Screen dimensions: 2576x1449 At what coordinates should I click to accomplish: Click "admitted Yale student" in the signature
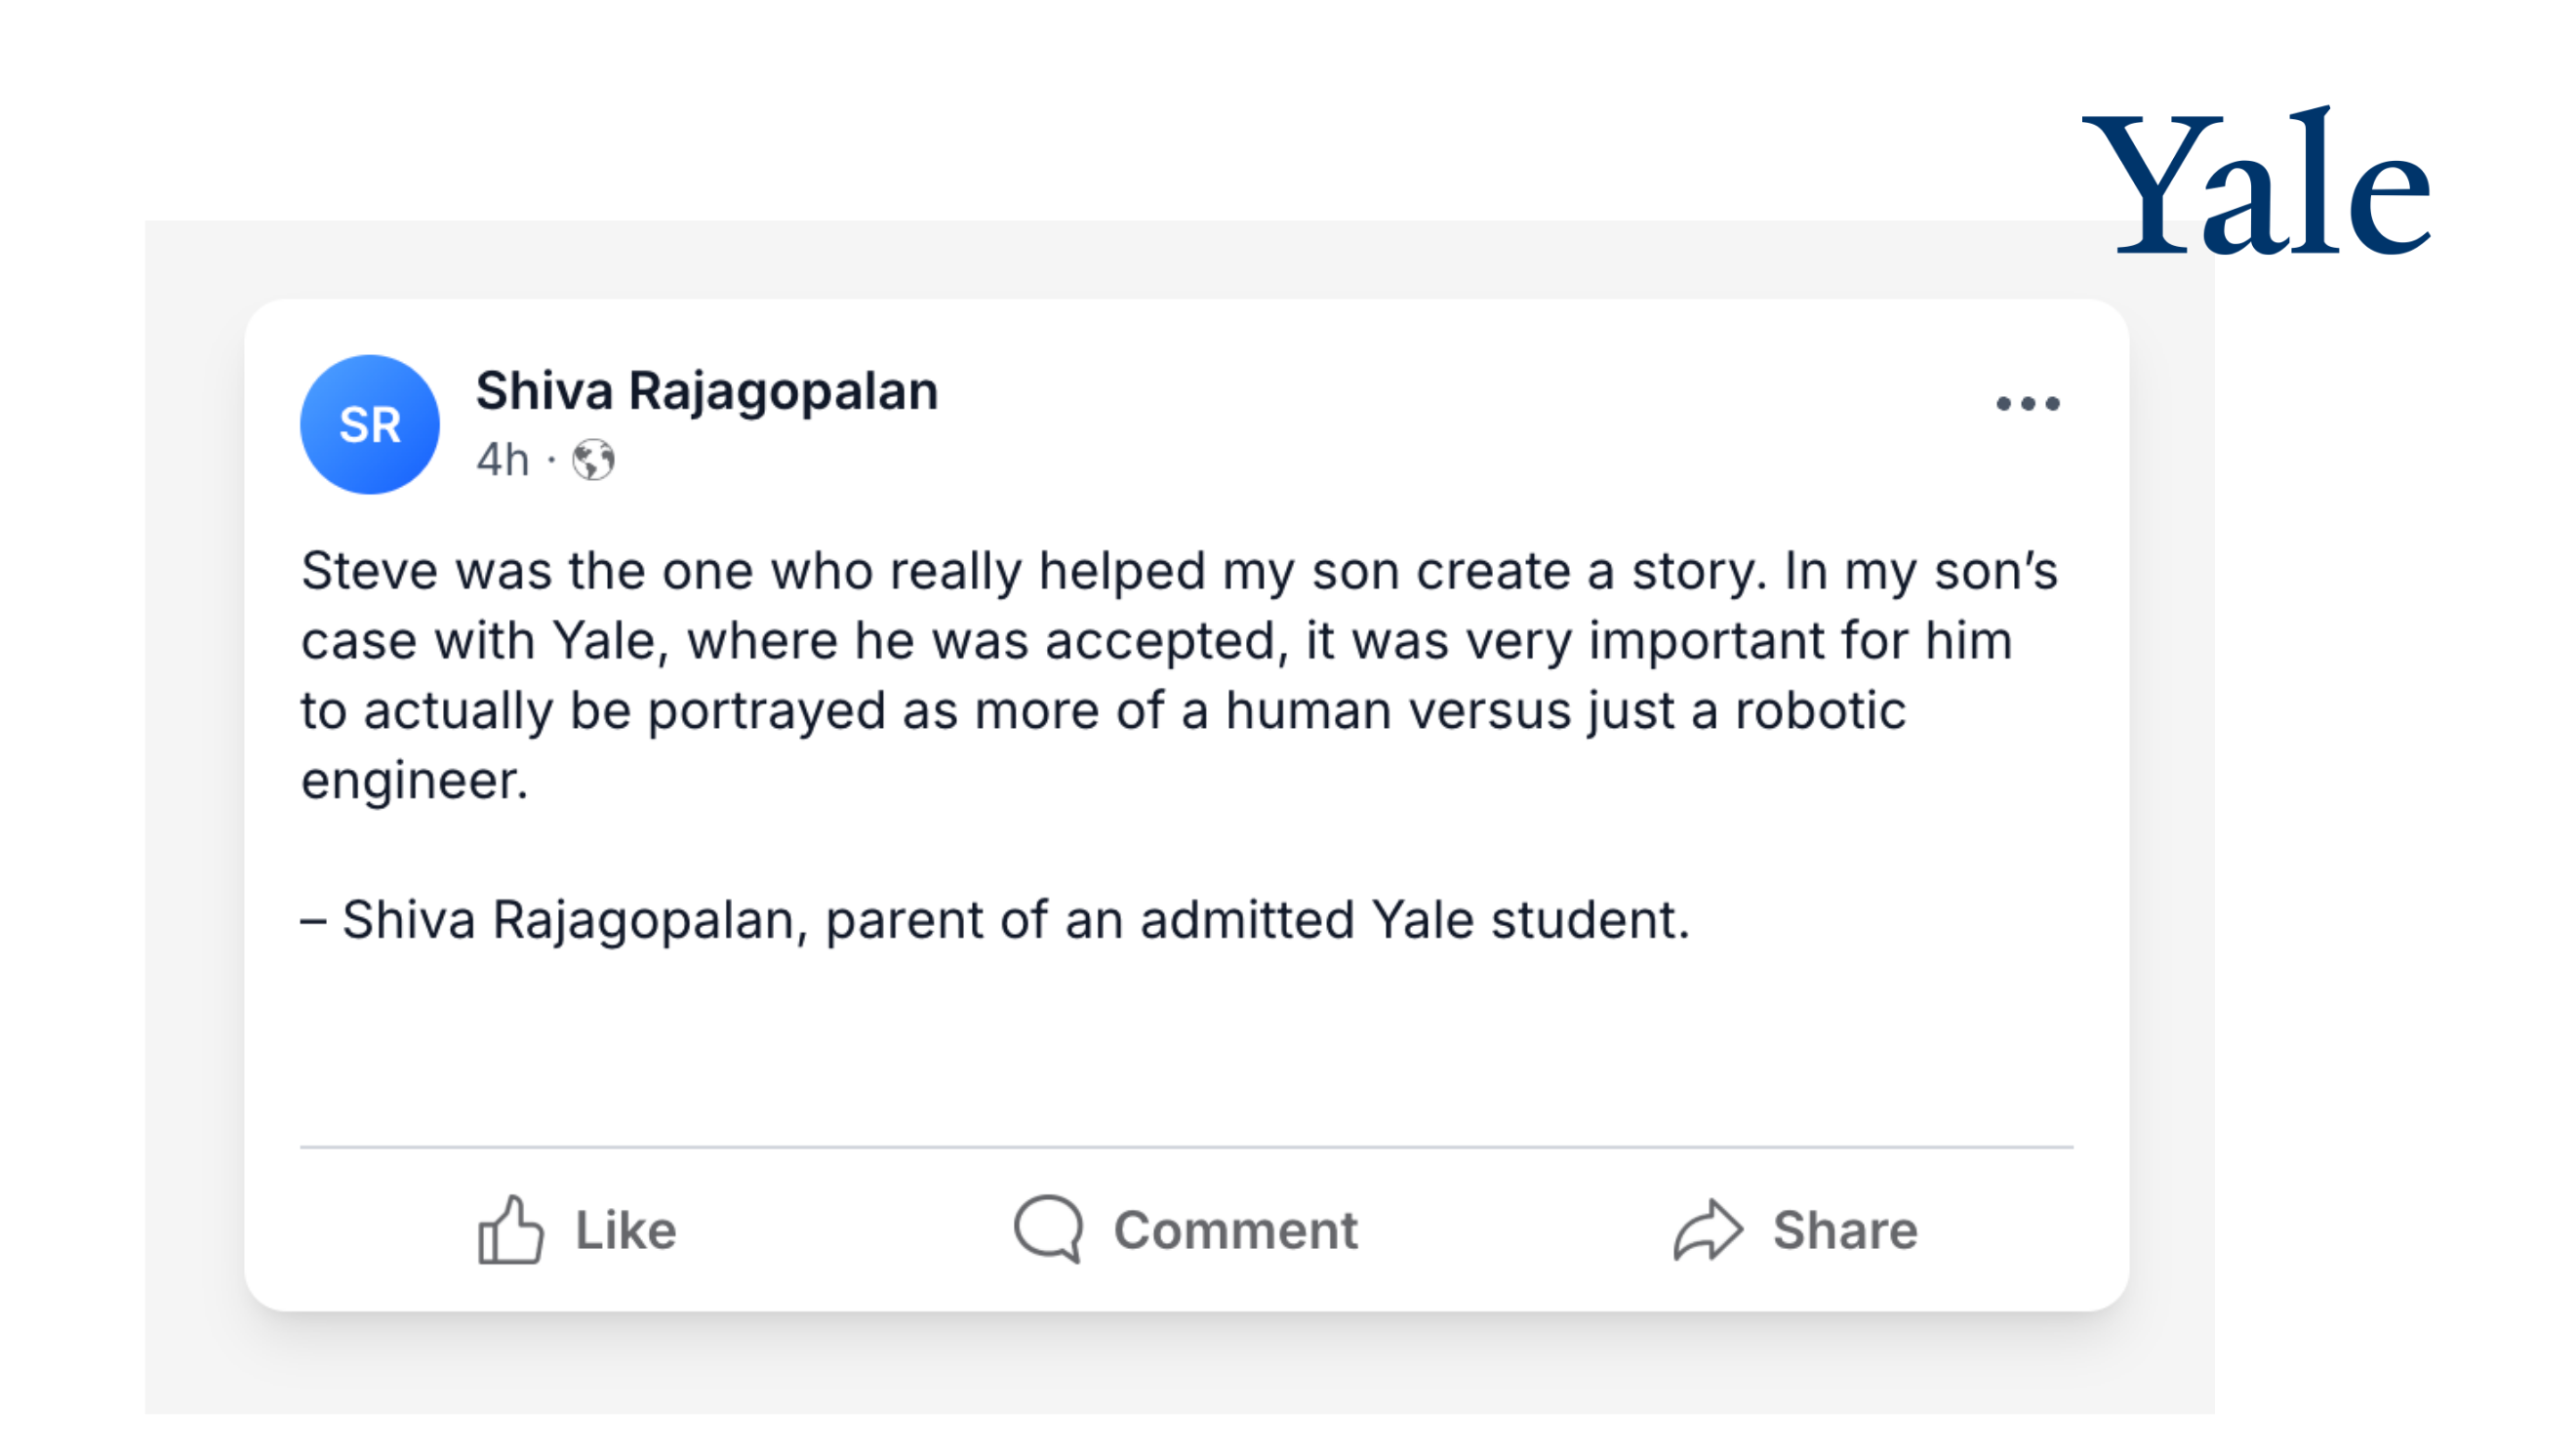coord(1414,920)
